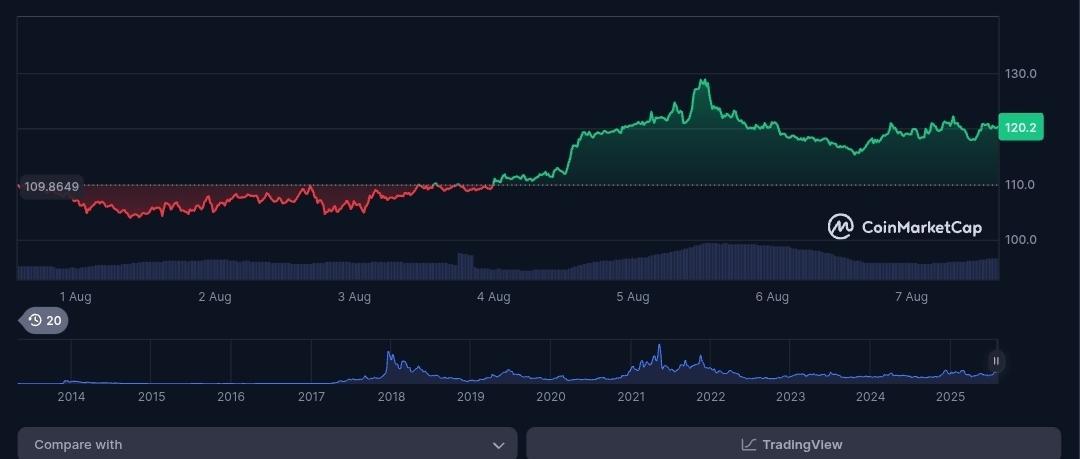Jump to 2021 on the timeline navigator
Image resolution: width=1080 pixels, height=459 pixels.
[x=630, y=397]
